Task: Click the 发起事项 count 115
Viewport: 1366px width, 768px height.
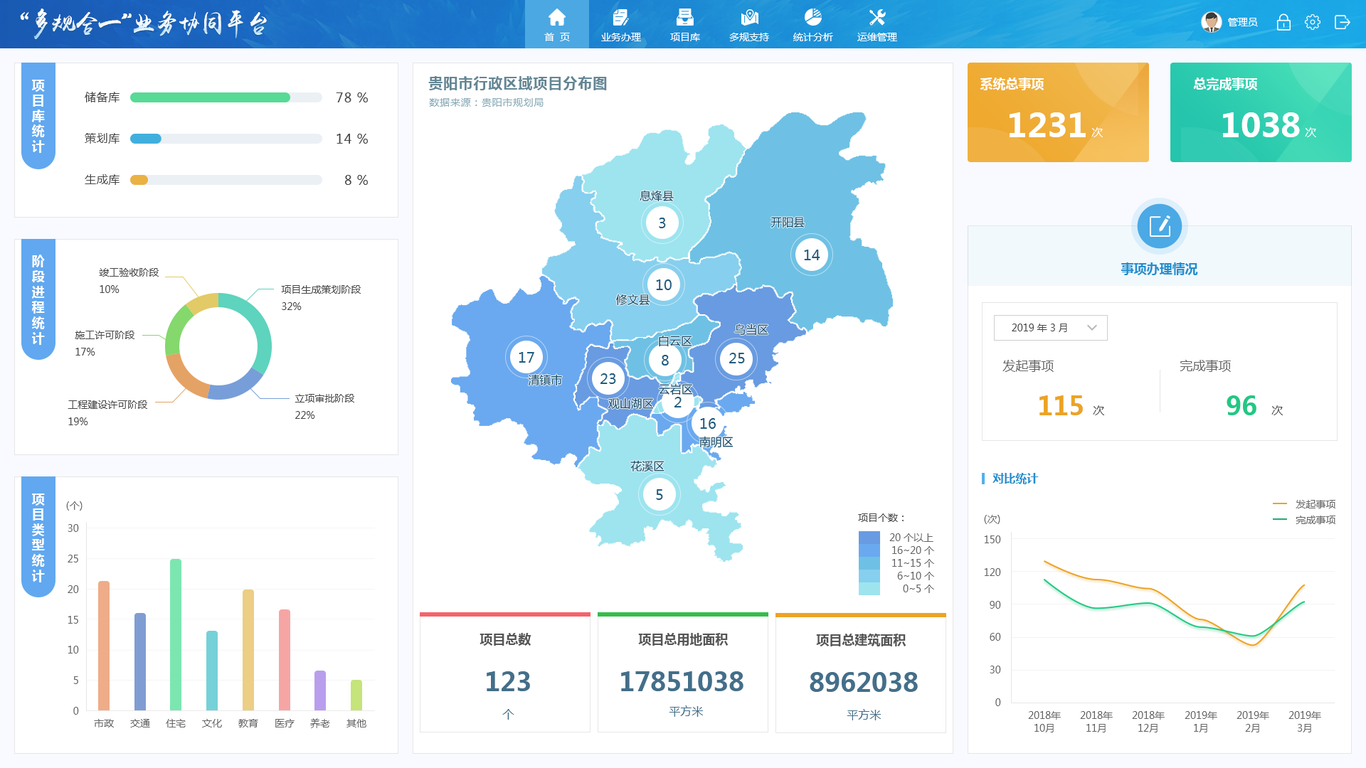Action: click(1061, 406)
